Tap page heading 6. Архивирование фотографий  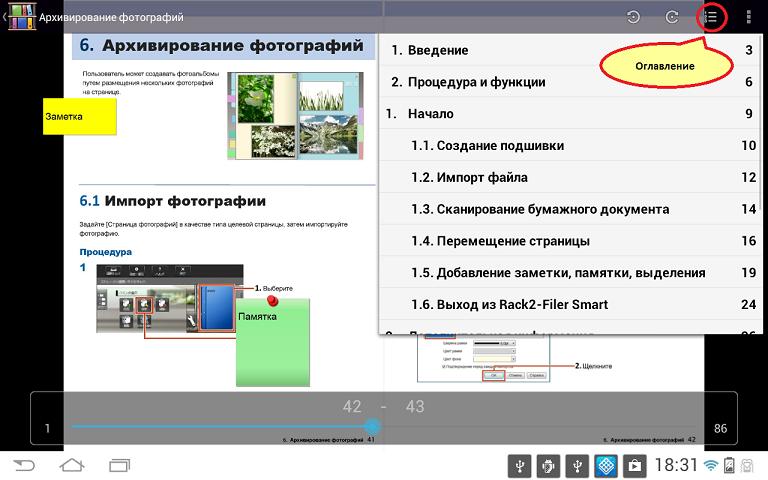[x=221, y=46]
